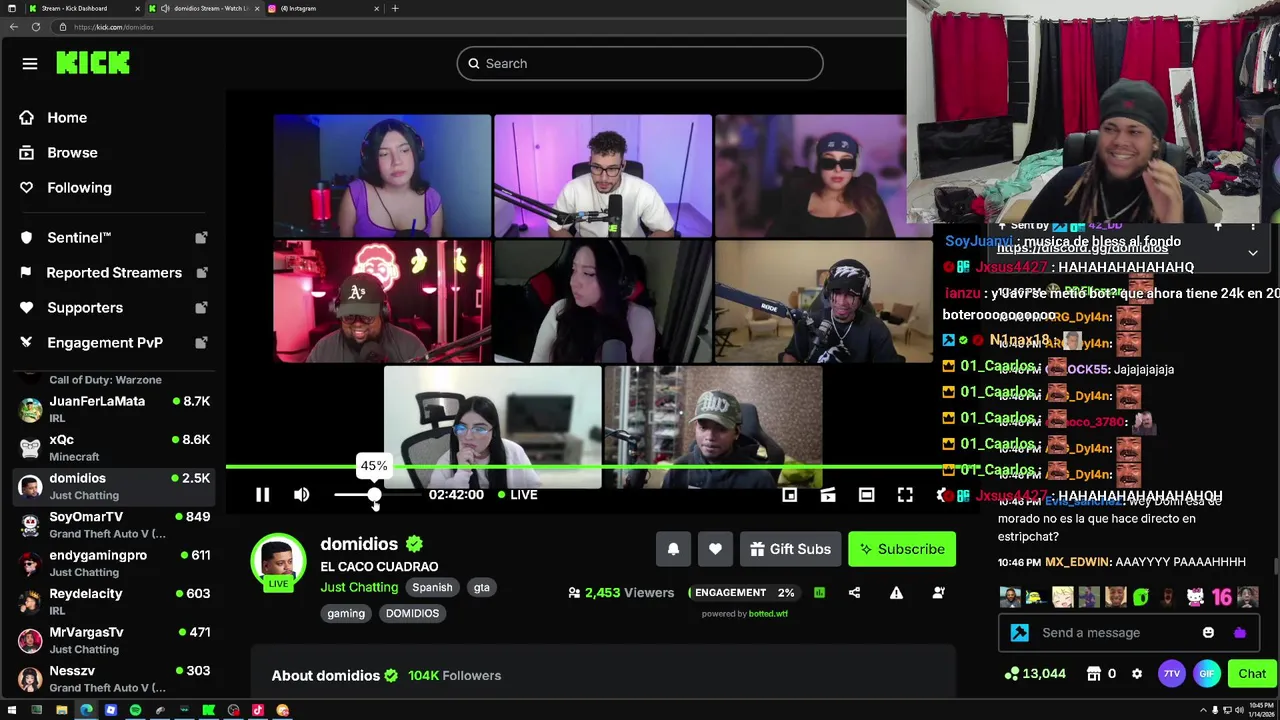Screen dimensions: 1280x720
Task: Mute the stream volume
Action: point(302,495)
